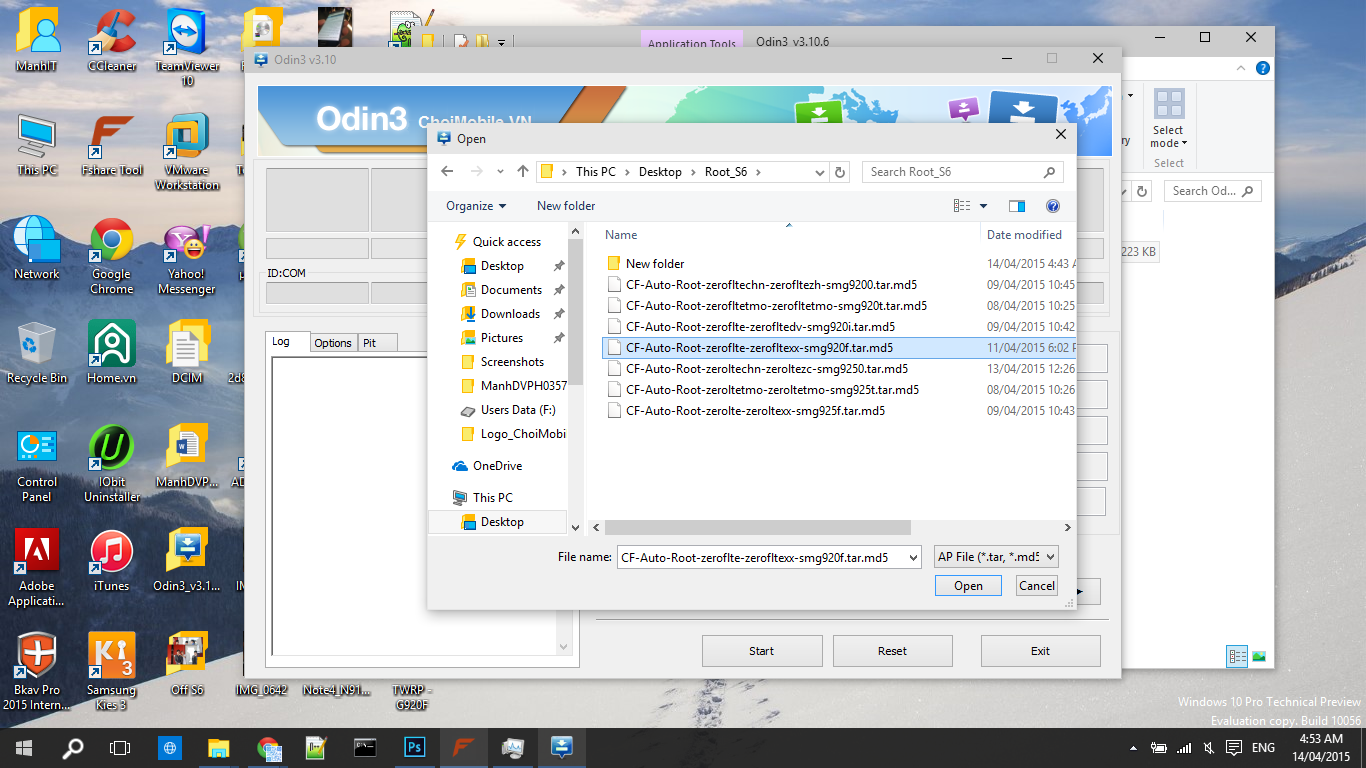
Task: Toggle the preview pane icon
Action: point(1017,206)
